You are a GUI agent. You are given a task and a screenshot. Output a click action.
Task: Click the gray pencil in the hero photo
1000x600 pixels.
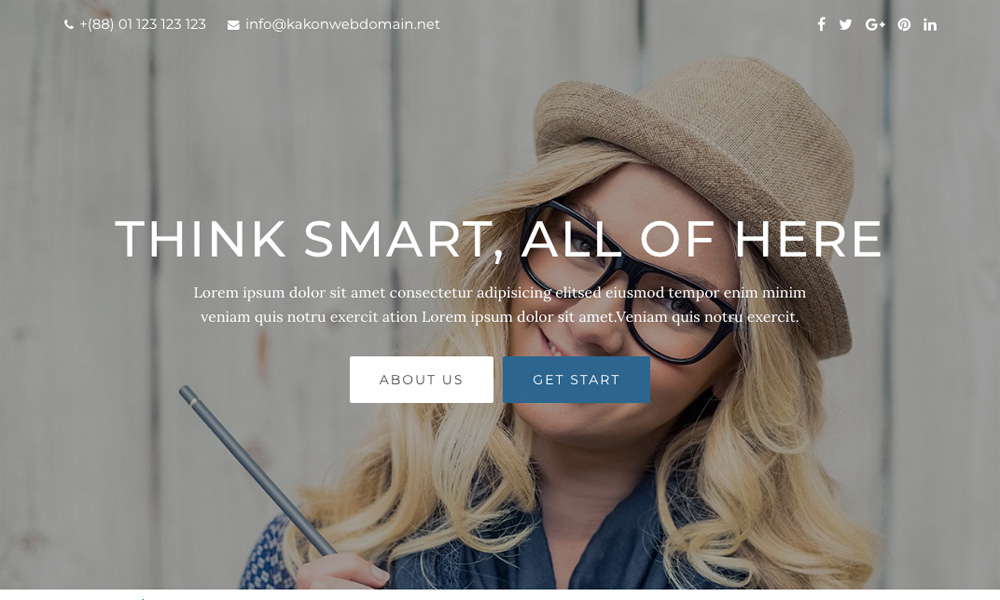[x=258, y=471]
